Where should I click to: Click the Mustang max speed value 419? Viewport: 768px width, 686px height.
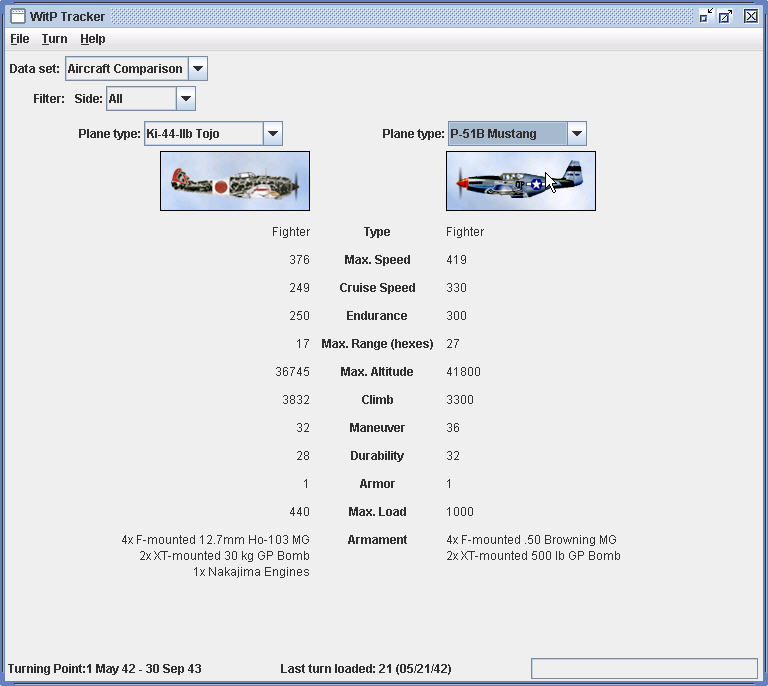(x=456, y=260)
